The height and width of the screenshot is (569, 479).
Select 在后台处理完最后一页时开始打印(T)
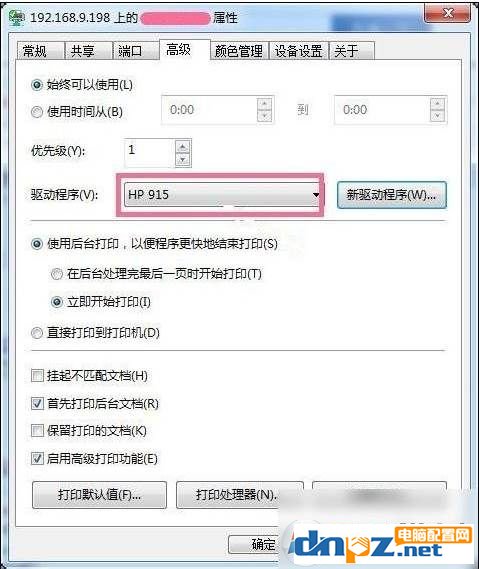coord(57,274)
